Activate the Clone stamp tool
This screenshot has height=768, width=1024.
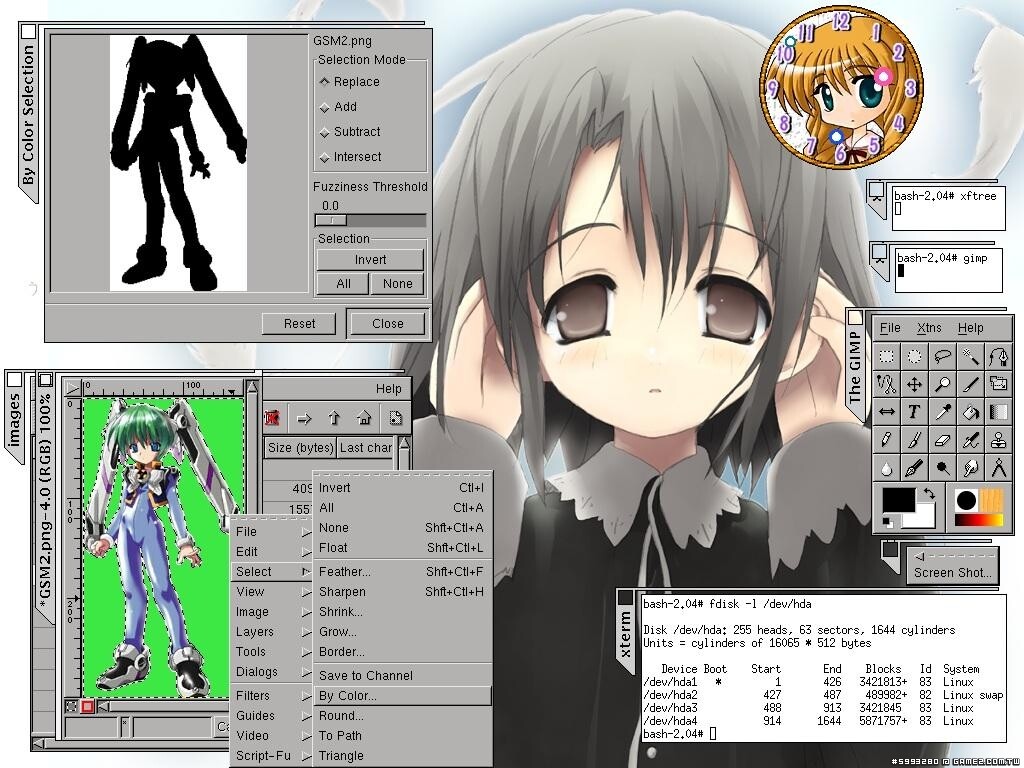[x=998, y=439]
